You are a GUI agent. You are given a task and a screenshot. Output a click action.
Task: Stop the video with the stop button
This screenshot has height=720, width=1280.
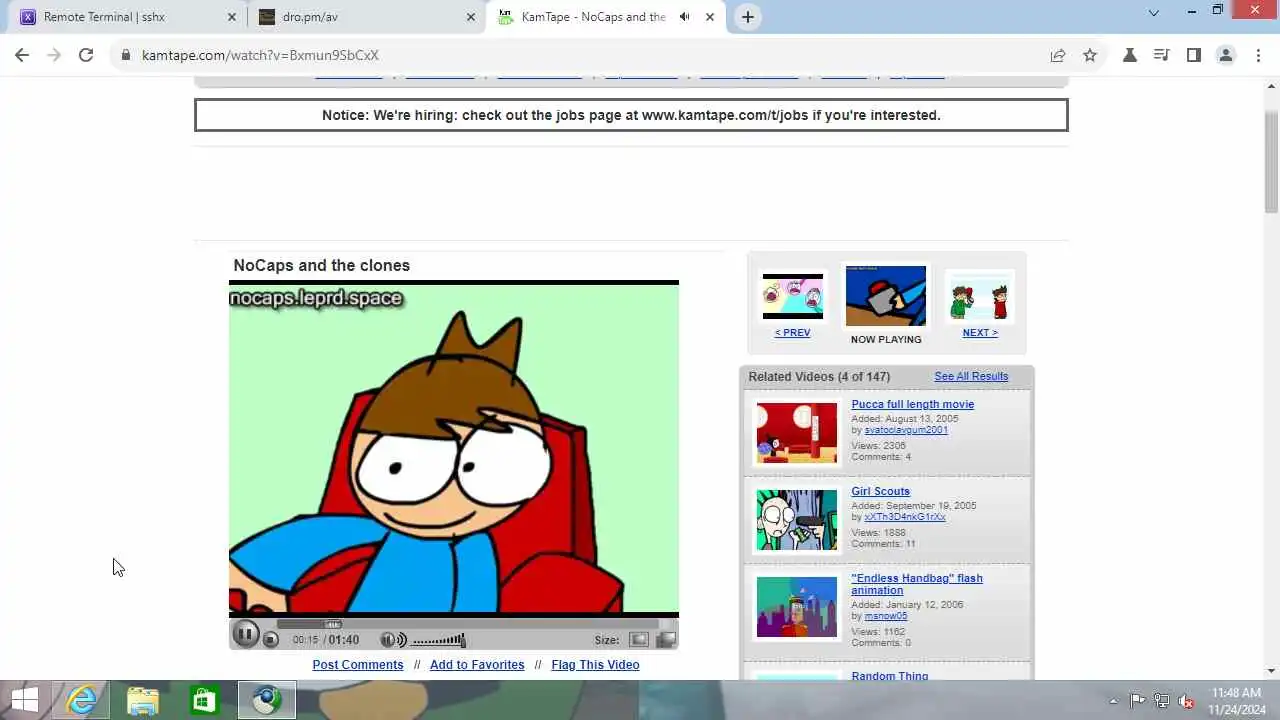(x=270, y=640)
